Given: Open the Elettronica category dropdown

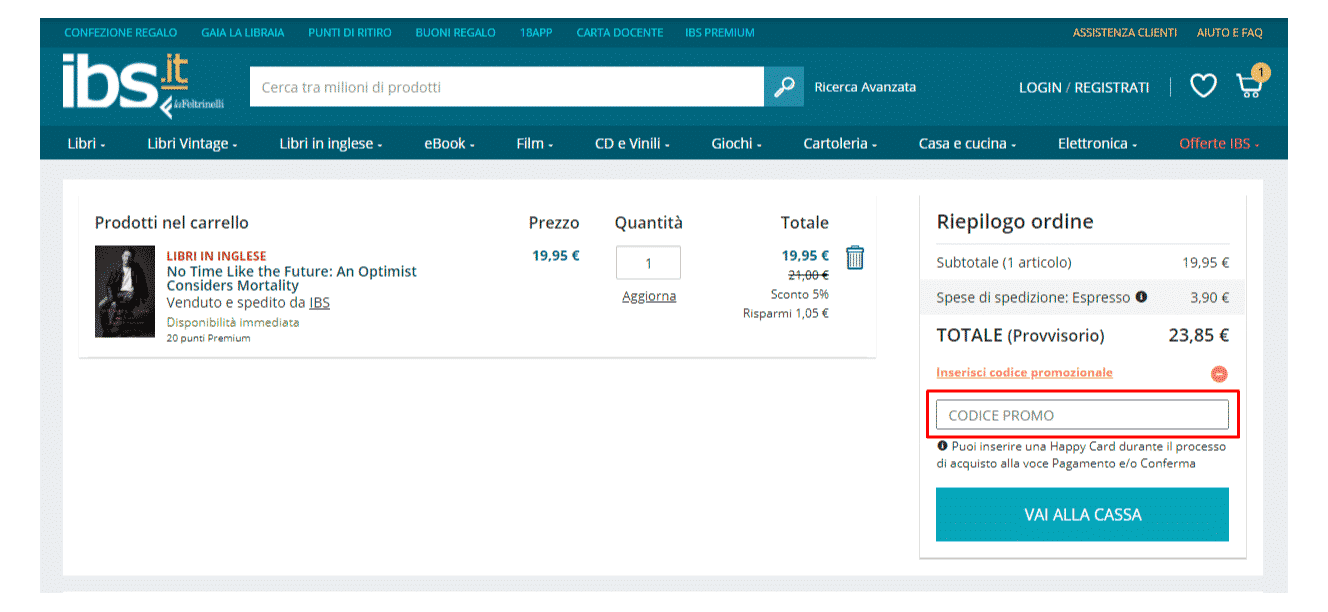Looking at the screenshot, I should 1097,144.
